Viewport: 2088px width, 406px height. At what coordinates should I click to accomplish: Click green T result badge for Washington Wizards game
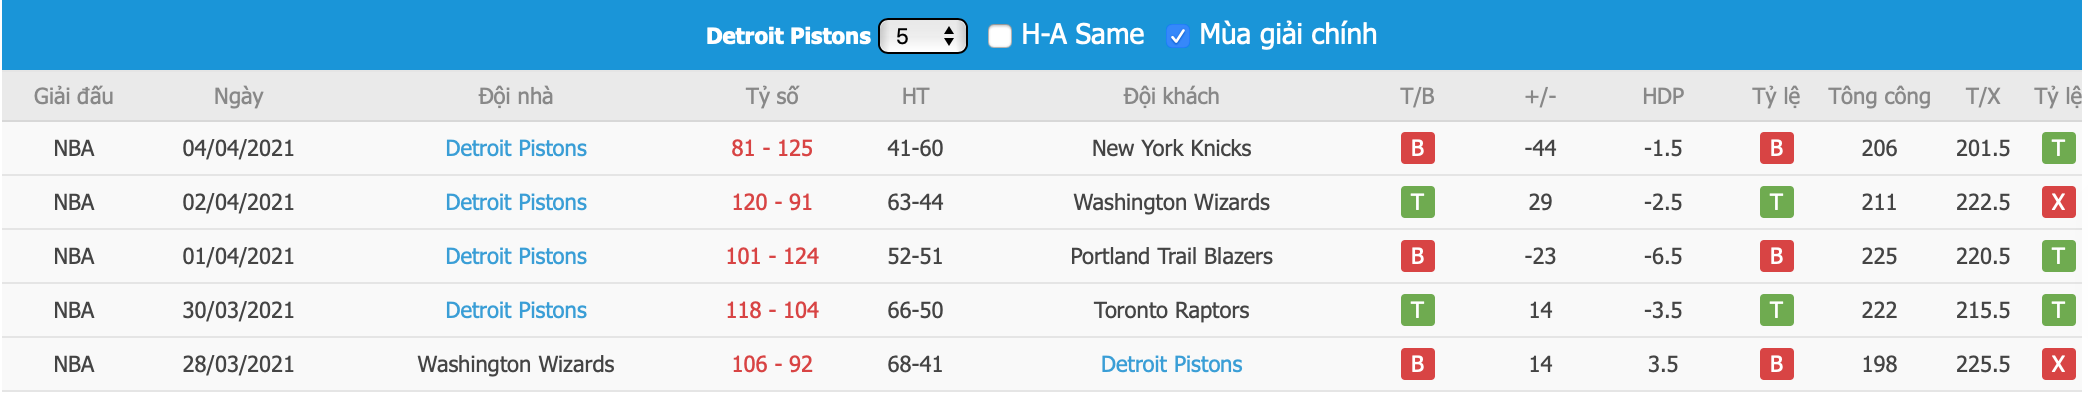pos(1416,202)
